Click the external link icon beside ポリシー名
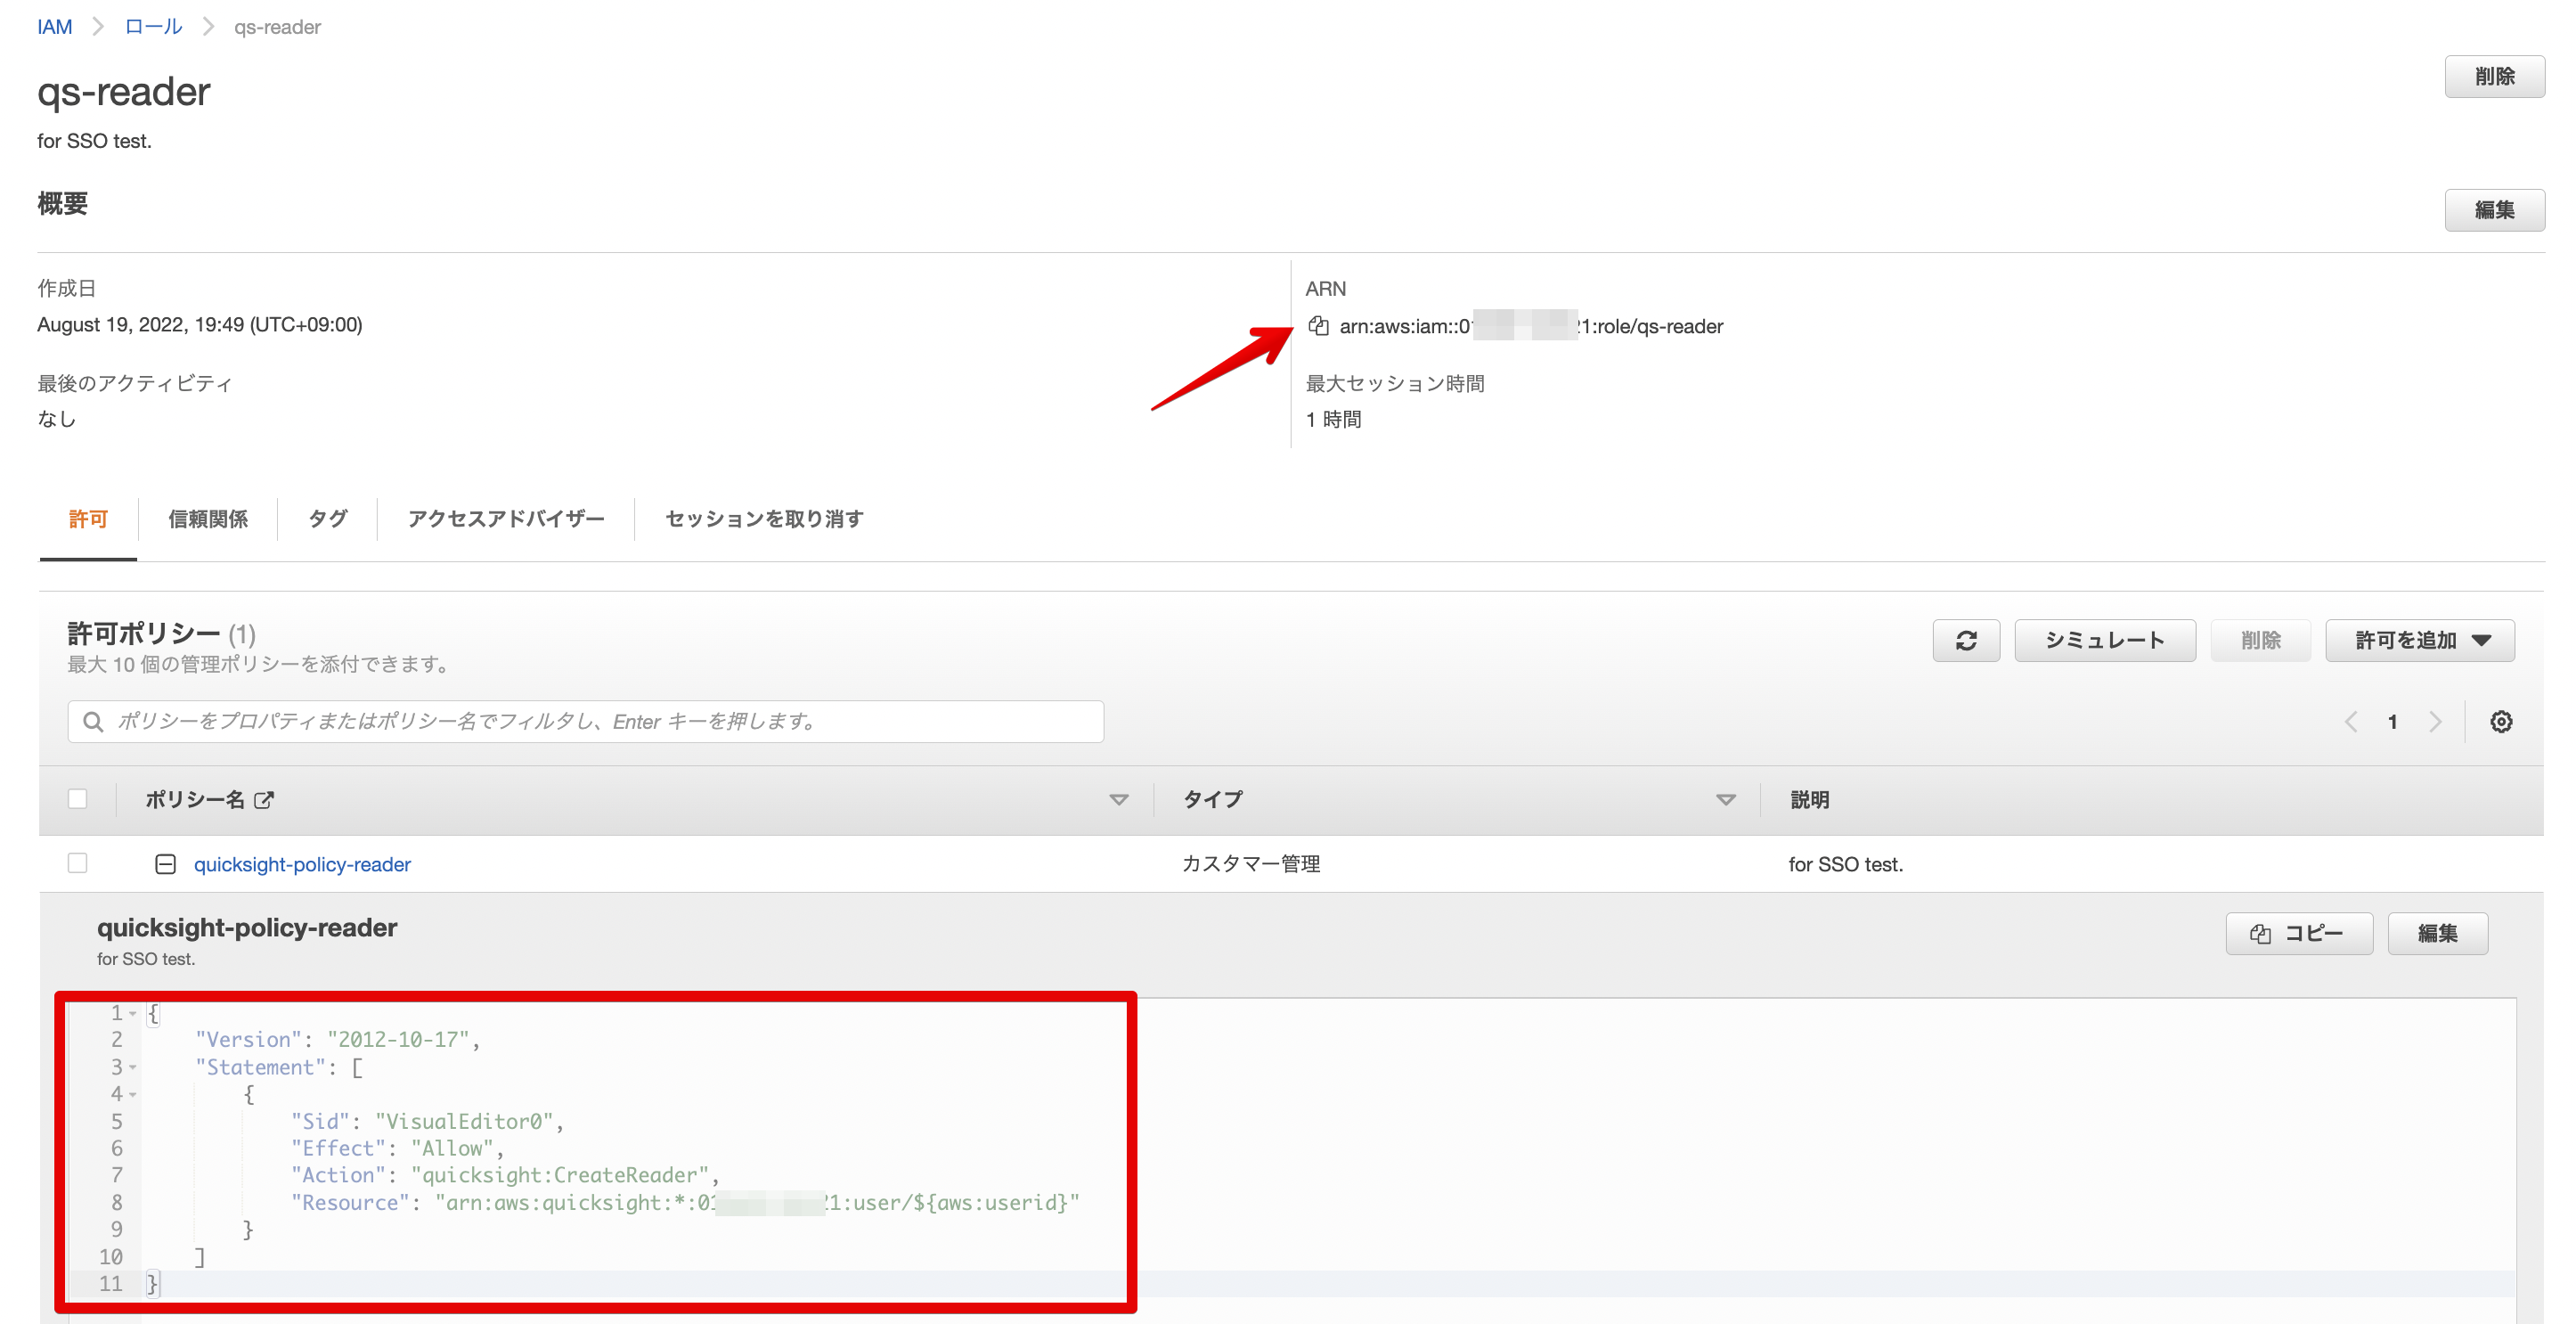2576x1324 pixels. pyautogui.click(x=264, y=800)
